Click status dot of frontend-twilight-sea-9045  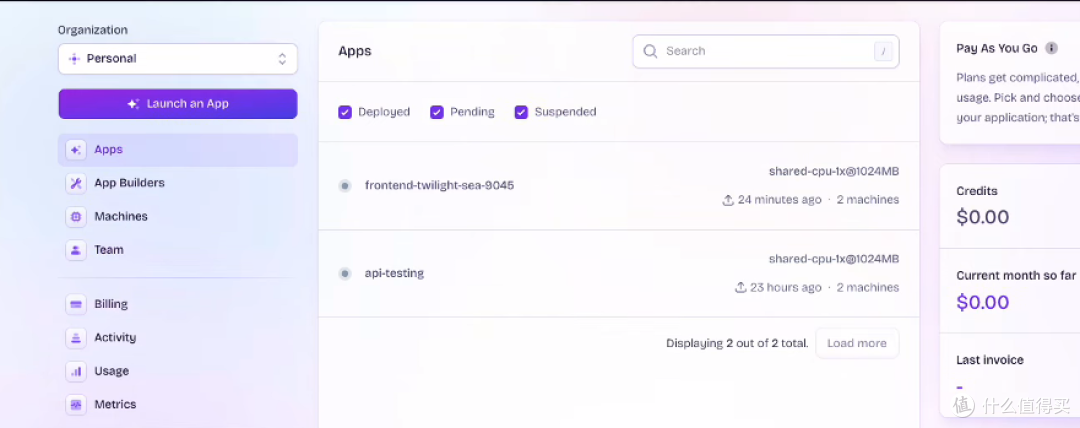coord(345,185)
